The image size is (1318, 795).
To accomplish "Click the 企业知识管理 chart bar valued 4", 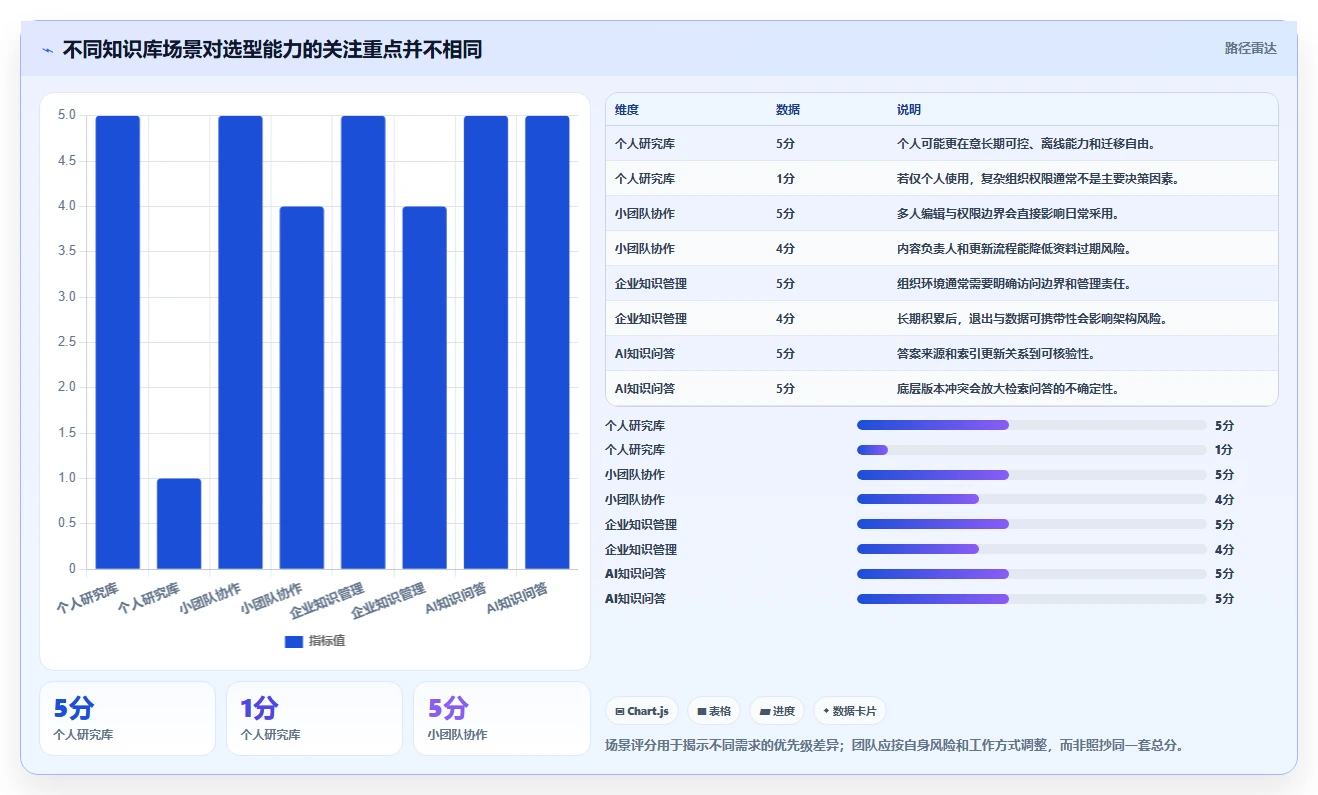I will [425, 388].
